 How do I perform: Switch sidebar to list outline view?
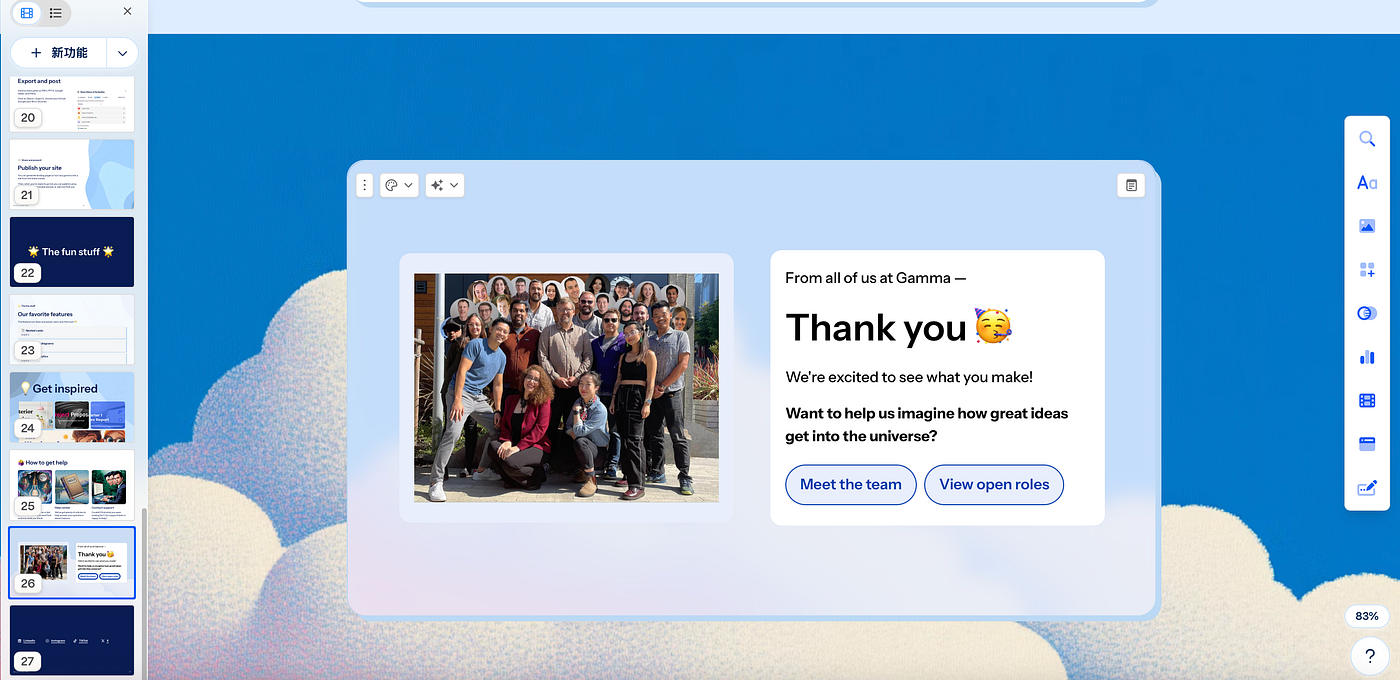[x=56, y=12]
